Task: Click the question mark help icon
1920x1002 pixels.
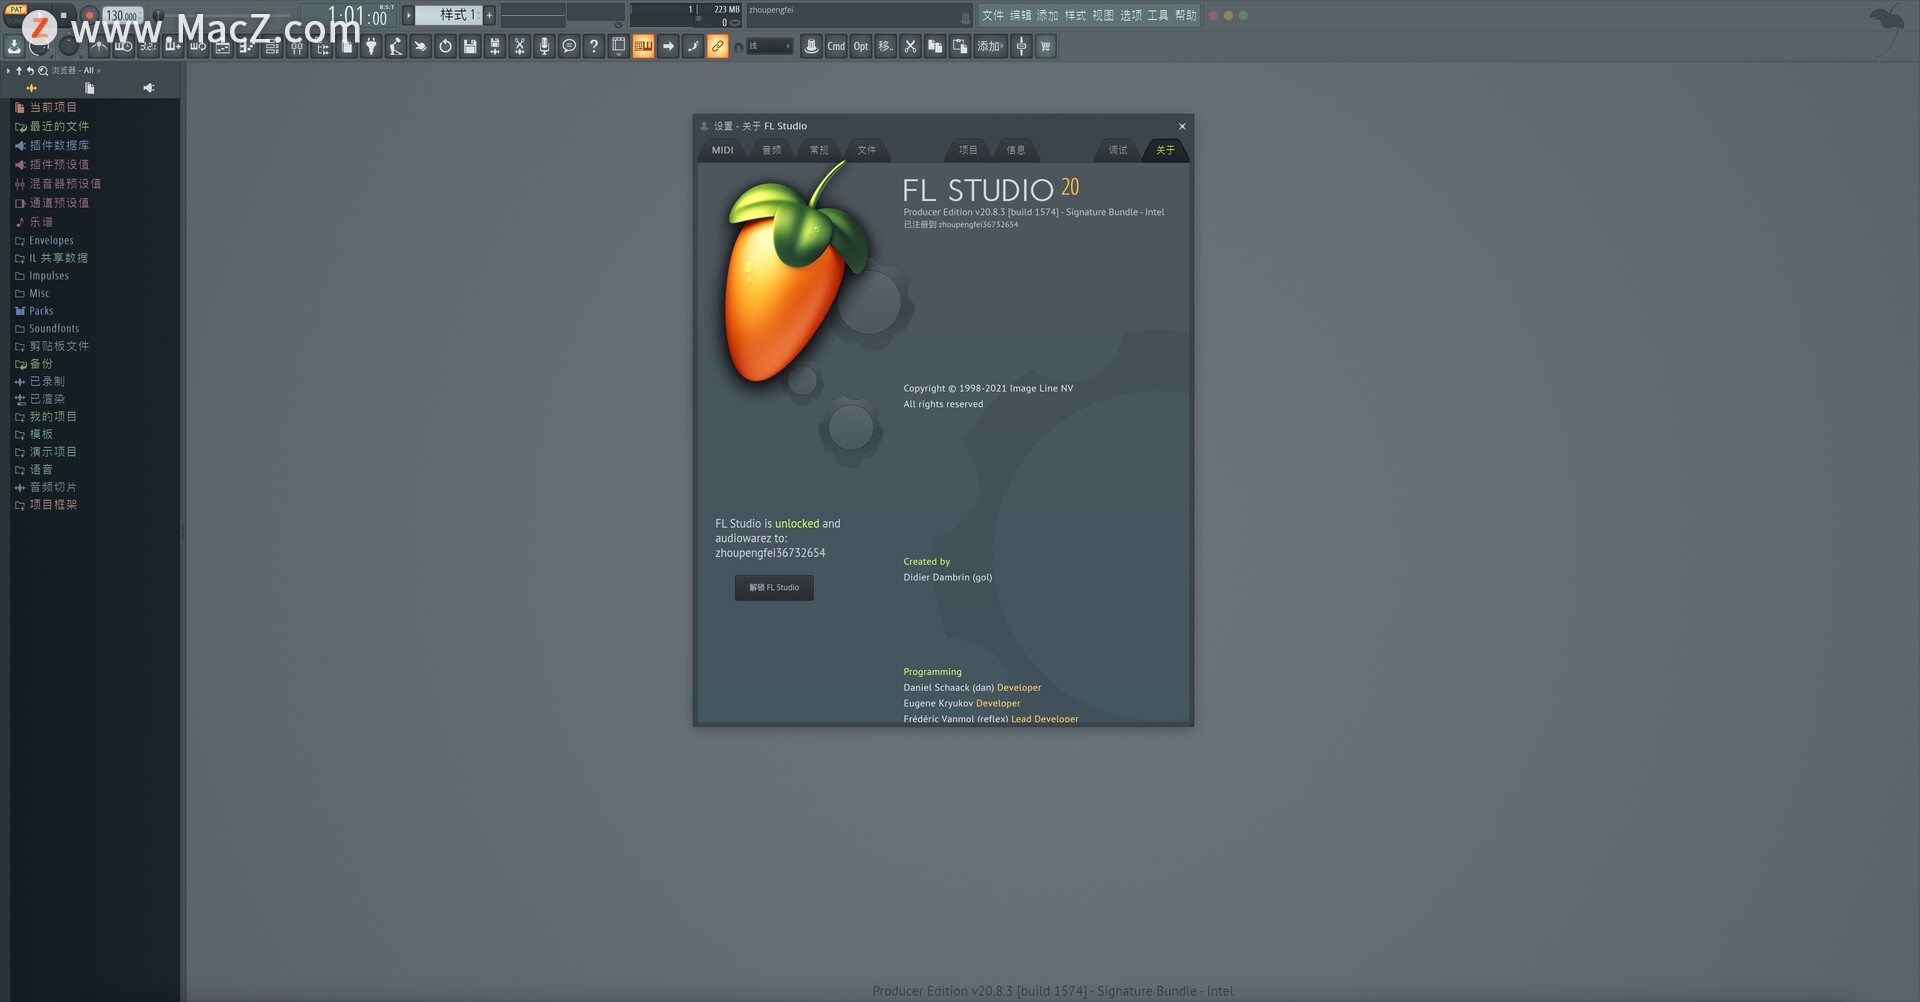Action: [593, 46]
